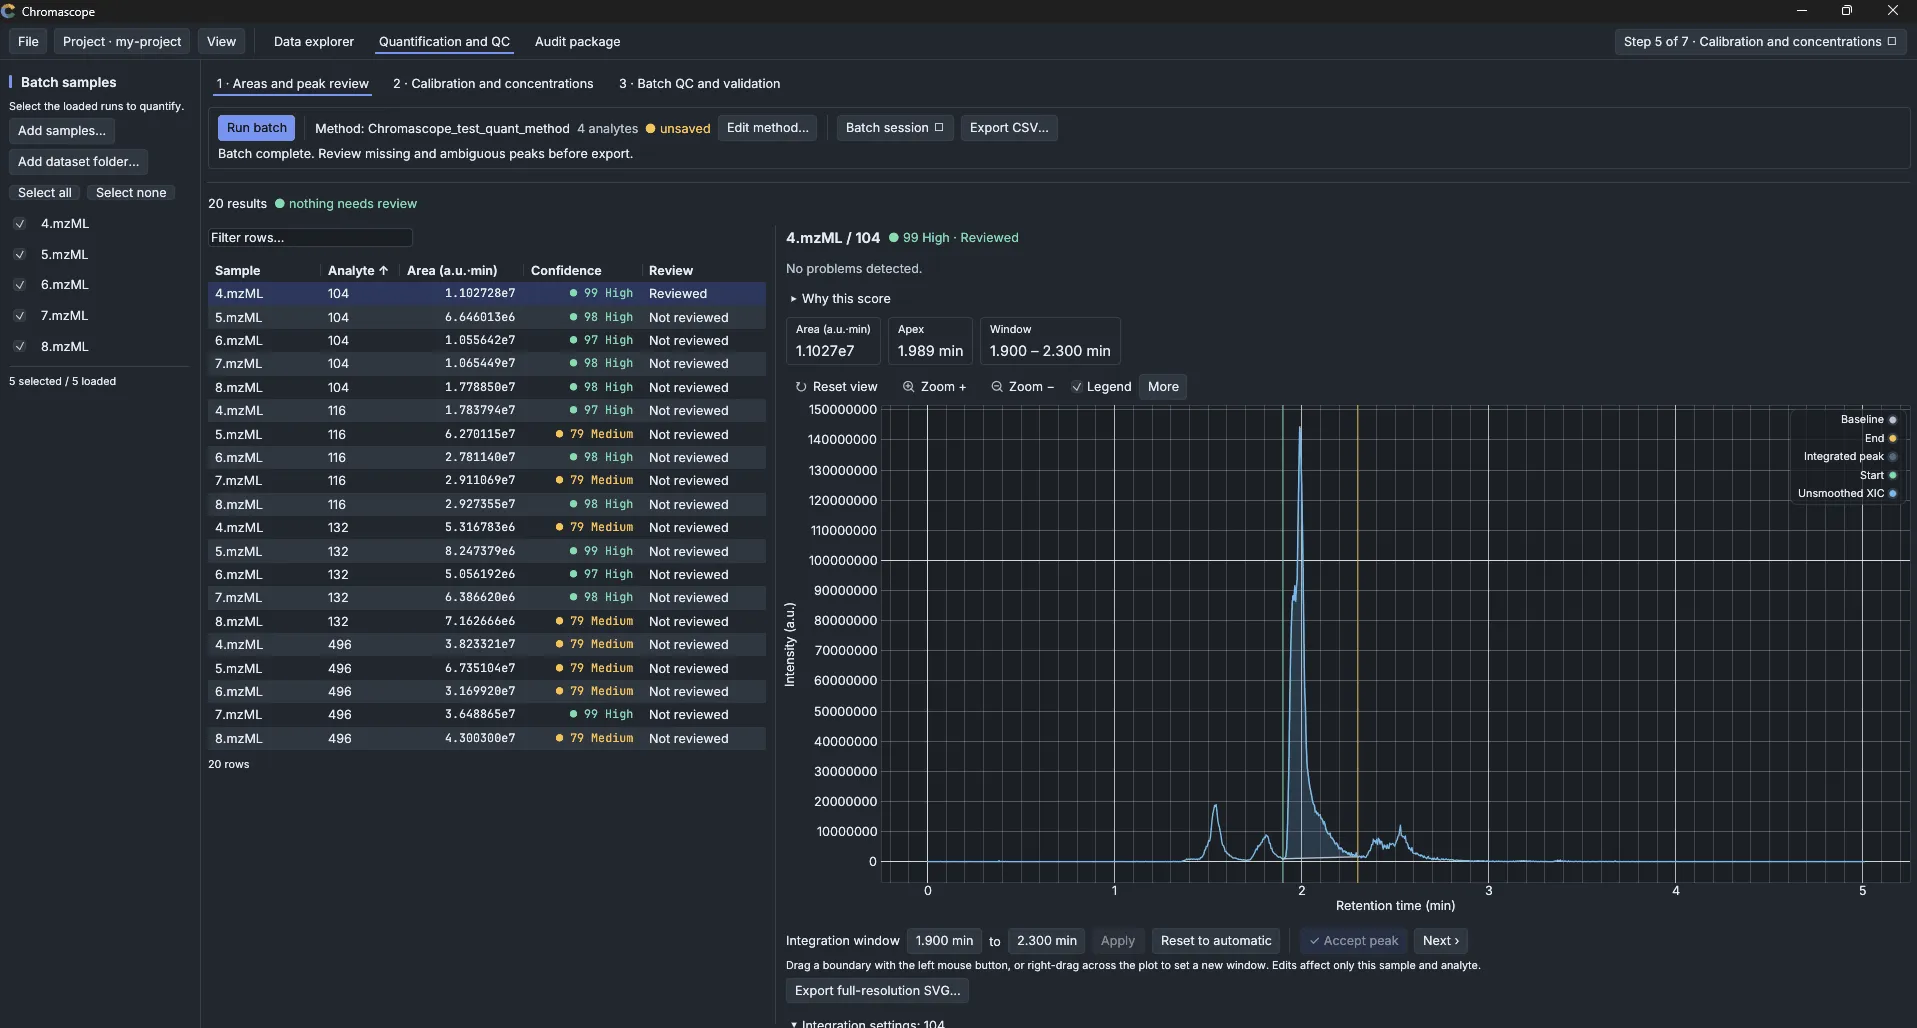Image resolution: width=1917 pixels, height=1028 pixels.
Task: Toggle the 8.mzML sample checkbox
Action: coord(19,347)
